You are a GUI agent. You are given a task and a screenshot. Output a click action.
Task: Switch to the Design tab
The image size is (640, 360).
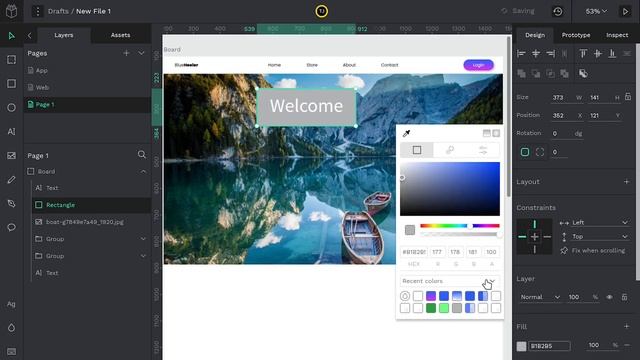pos(535,35)
